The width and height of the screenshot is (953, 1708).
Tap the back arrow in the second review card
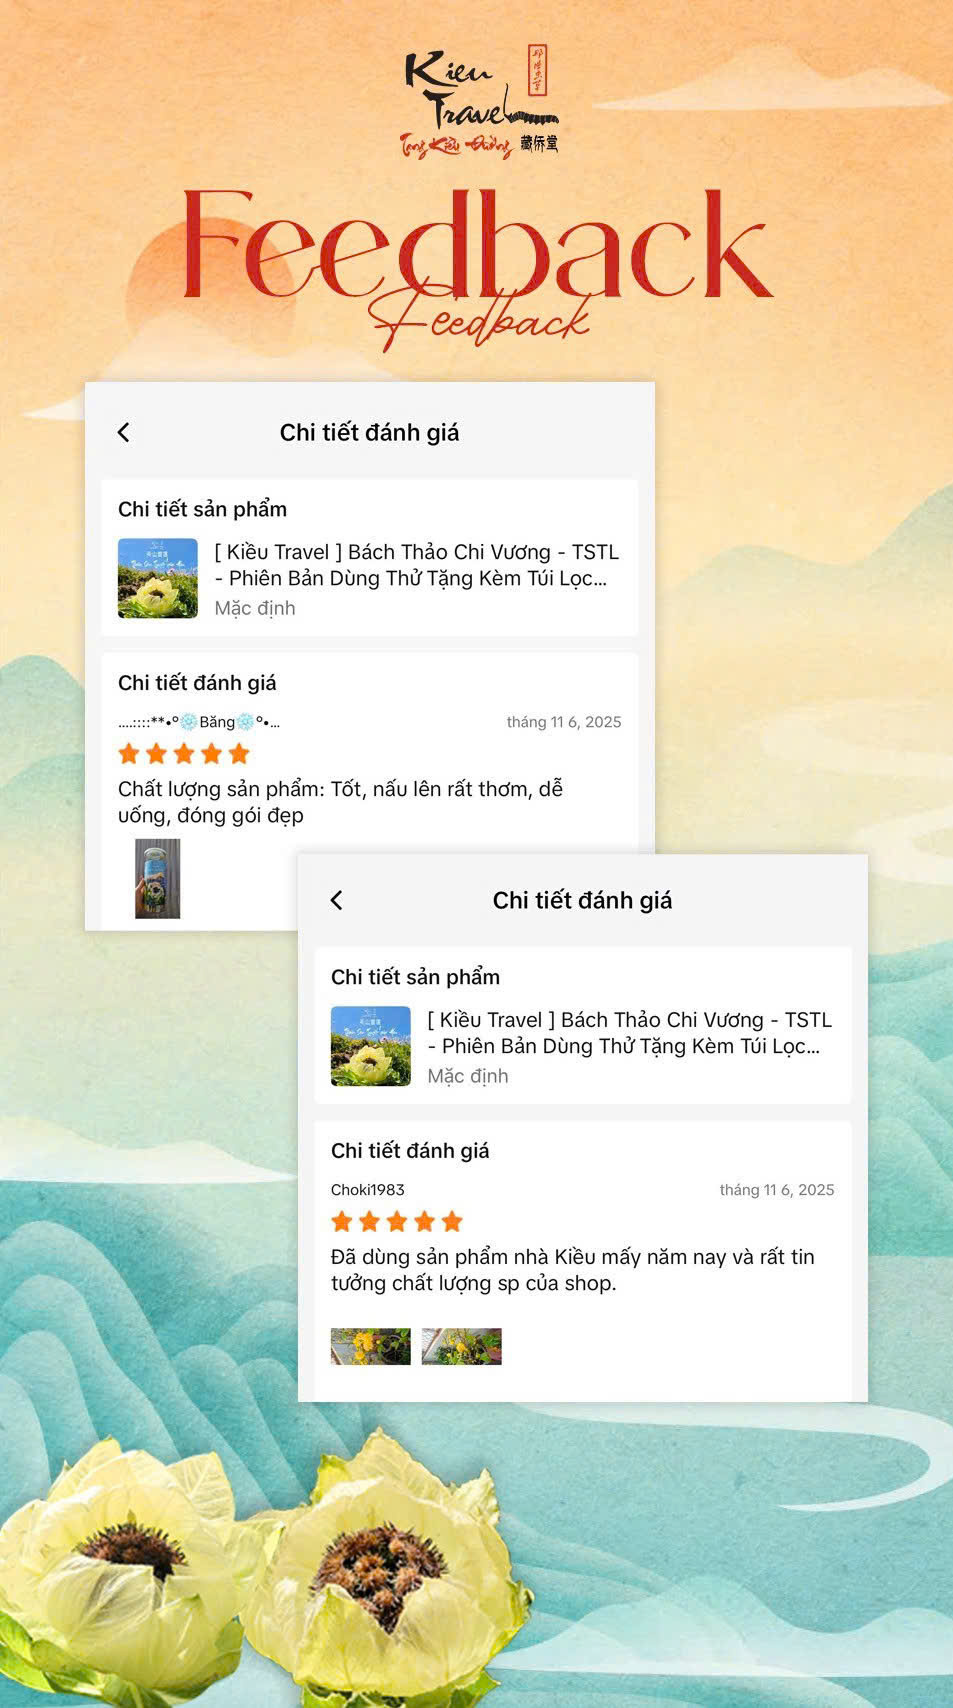337,900
